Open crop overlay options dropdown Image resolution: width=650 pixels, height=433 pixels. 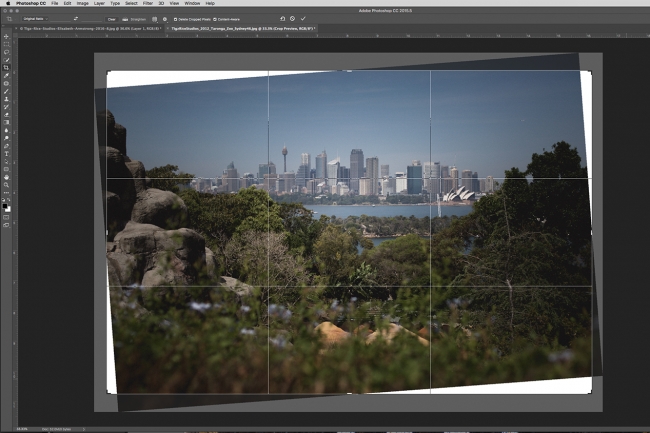[x=155, y=19]
